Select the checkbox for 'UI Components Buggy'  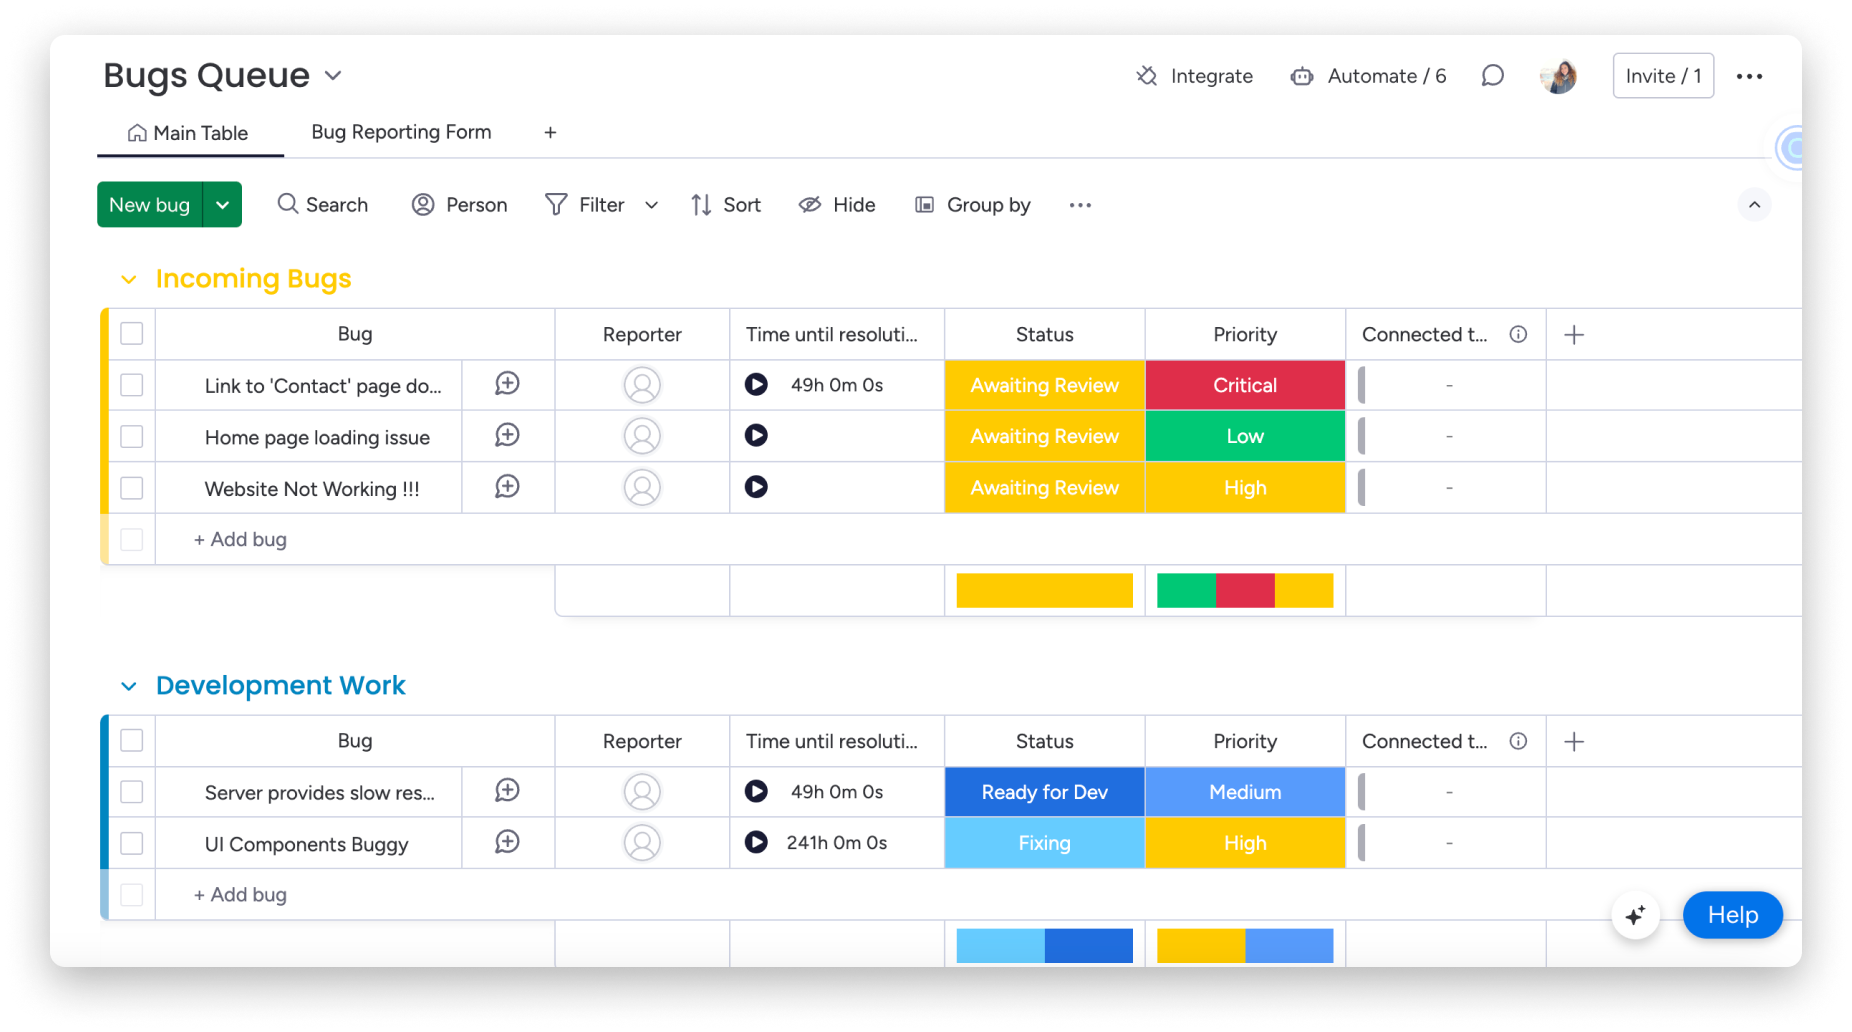pos(131,843)
